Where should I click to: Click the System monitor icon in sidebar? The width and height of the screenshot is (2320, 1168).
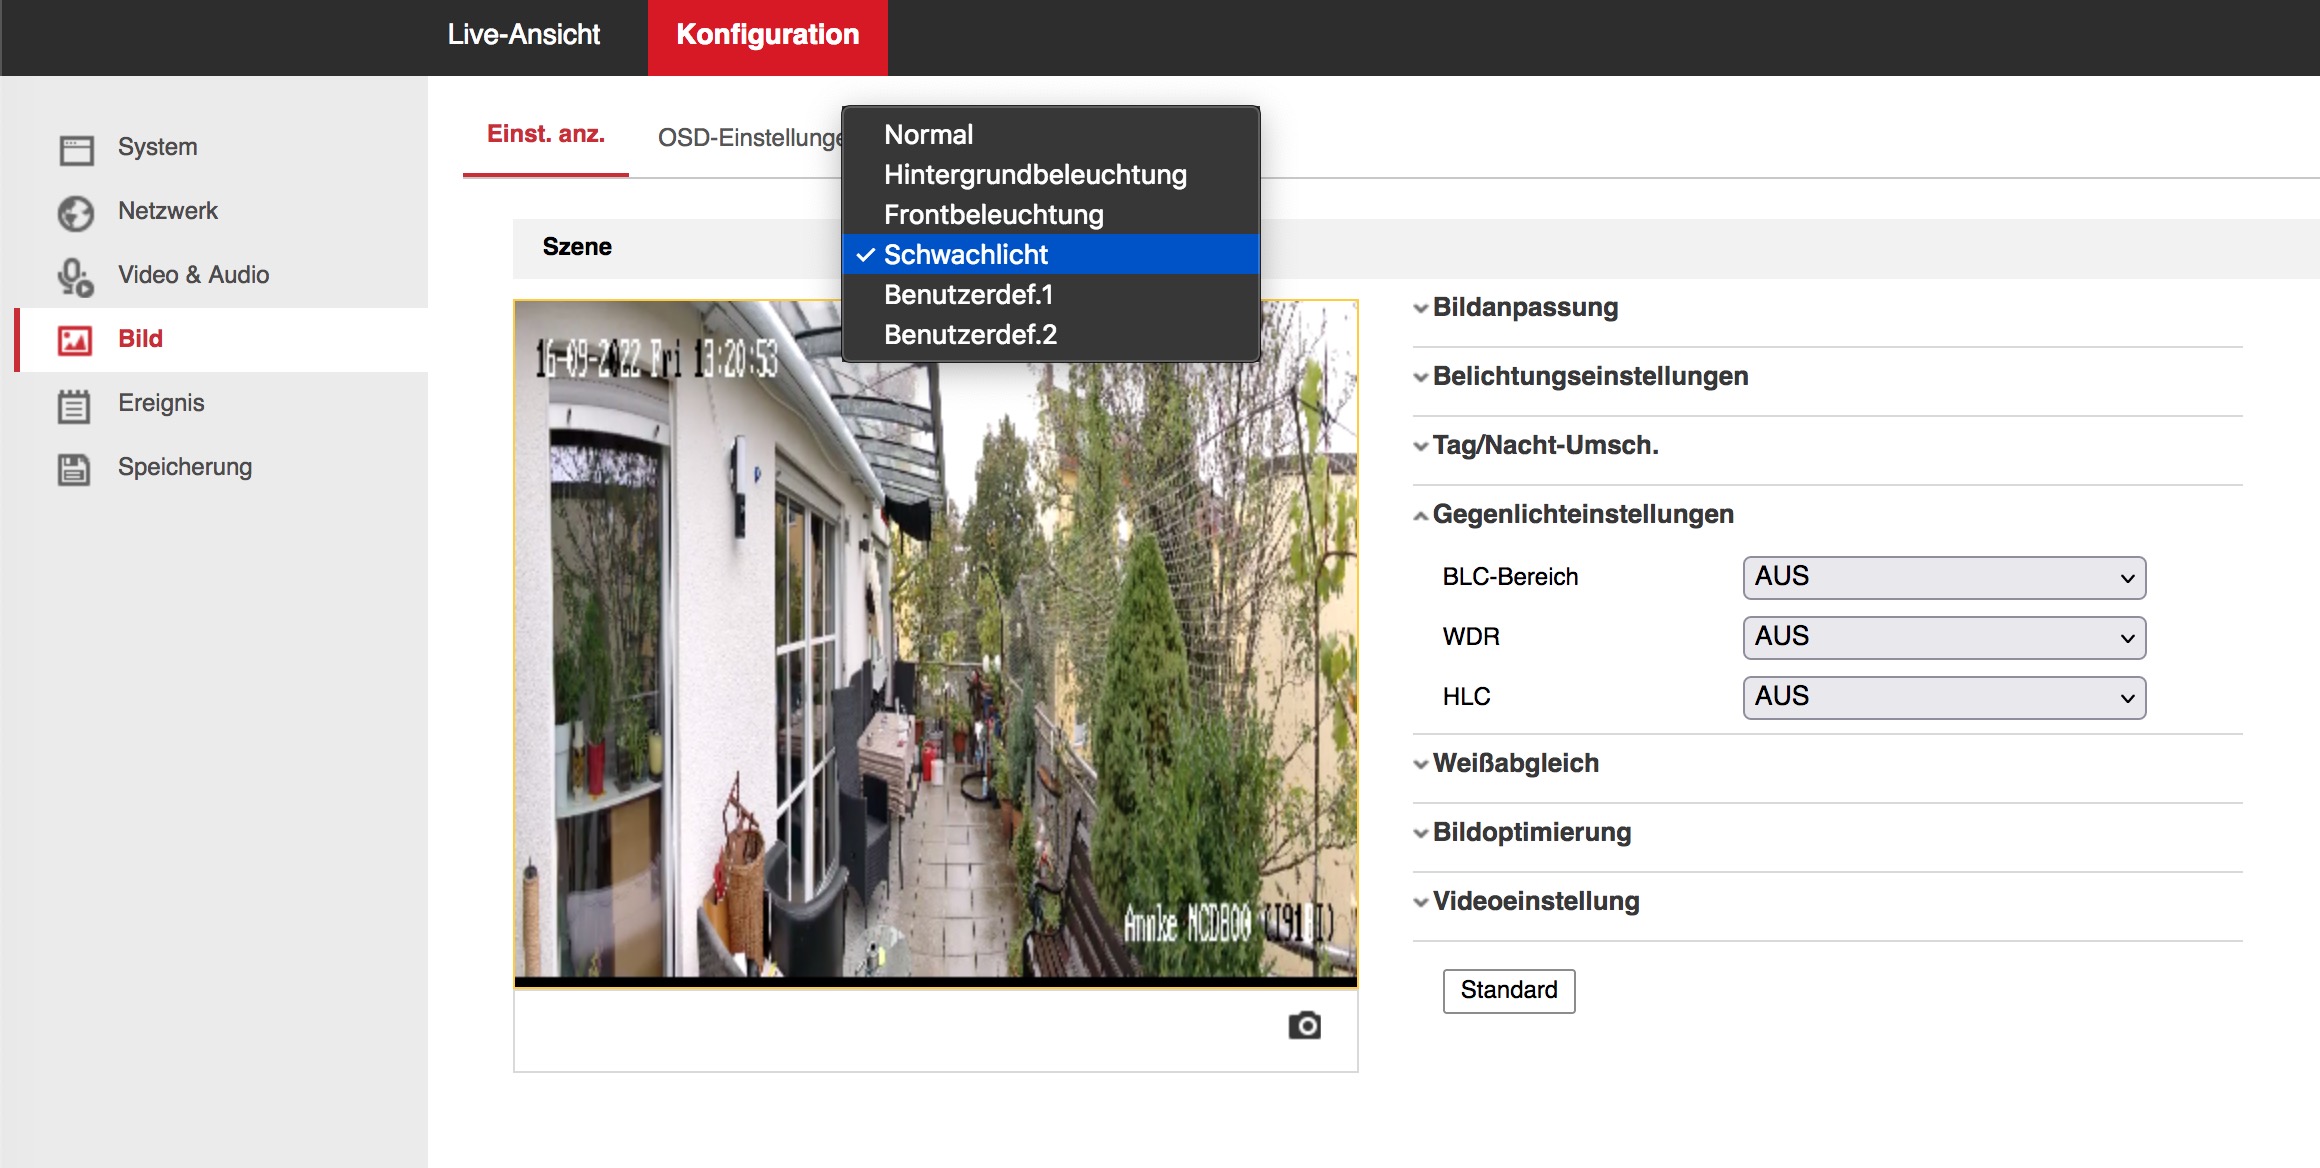coord(76,149)
